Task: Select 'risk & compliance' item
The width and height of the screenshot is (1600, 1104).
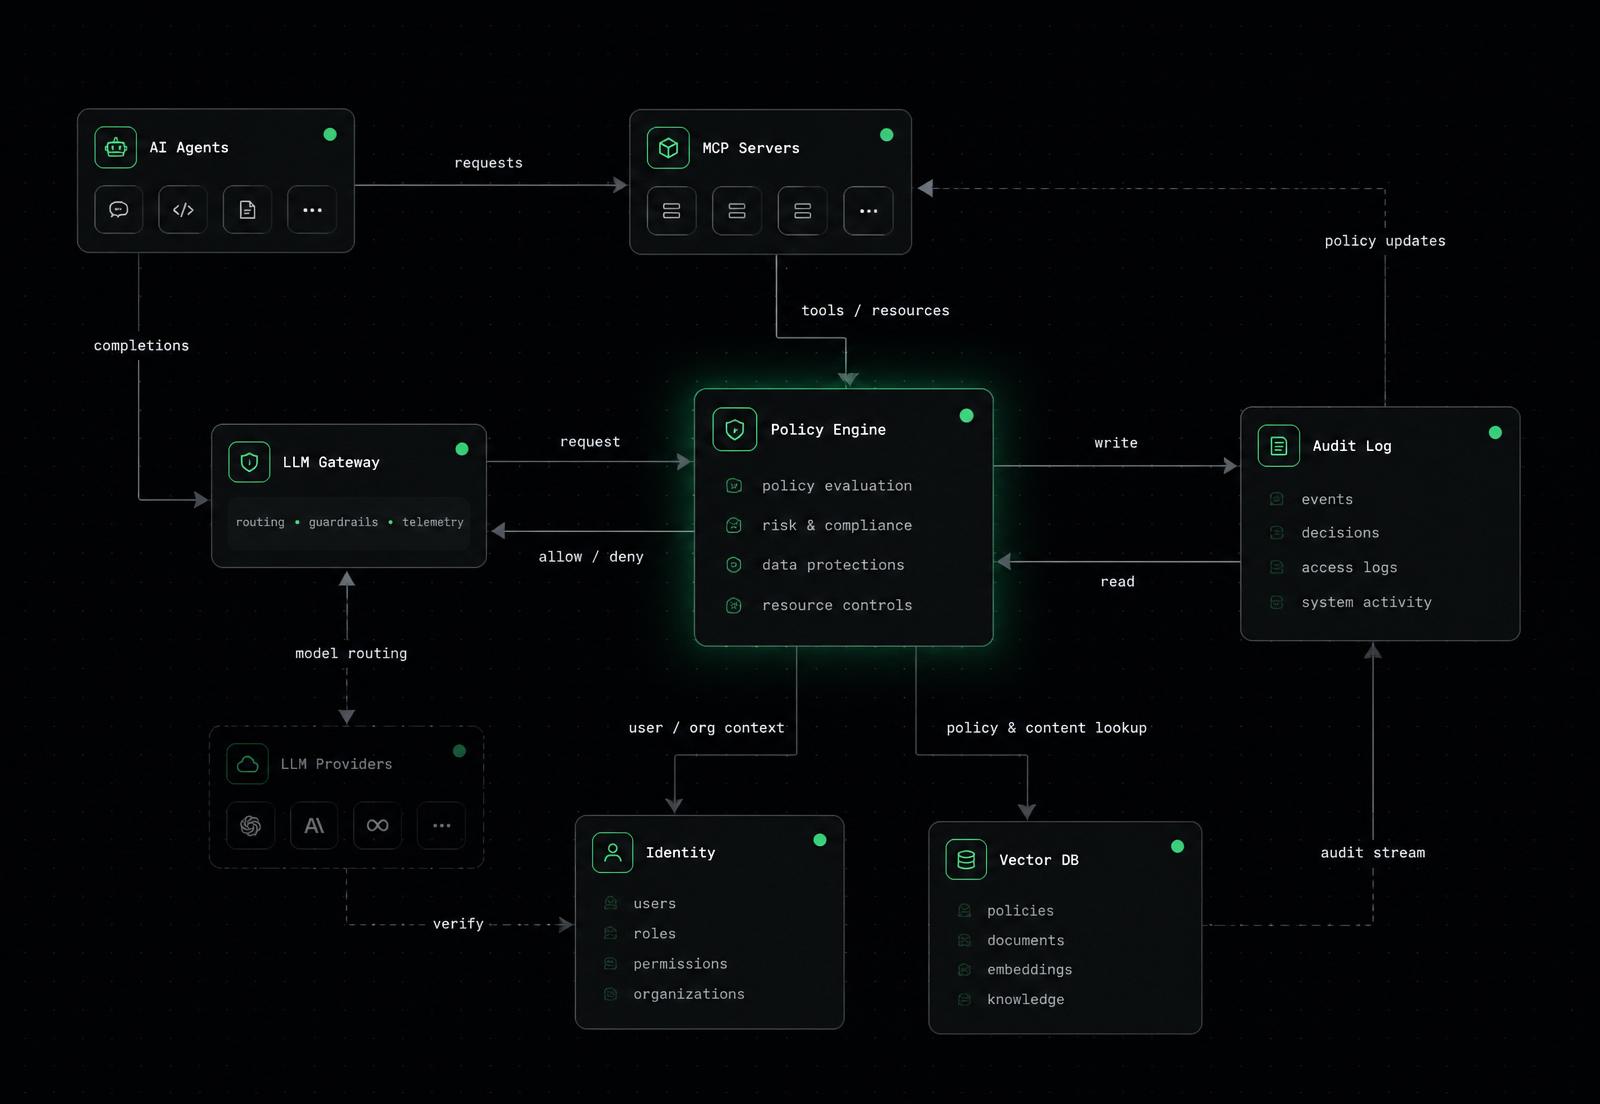Action: pyautogui.click(x=837, y=525)
